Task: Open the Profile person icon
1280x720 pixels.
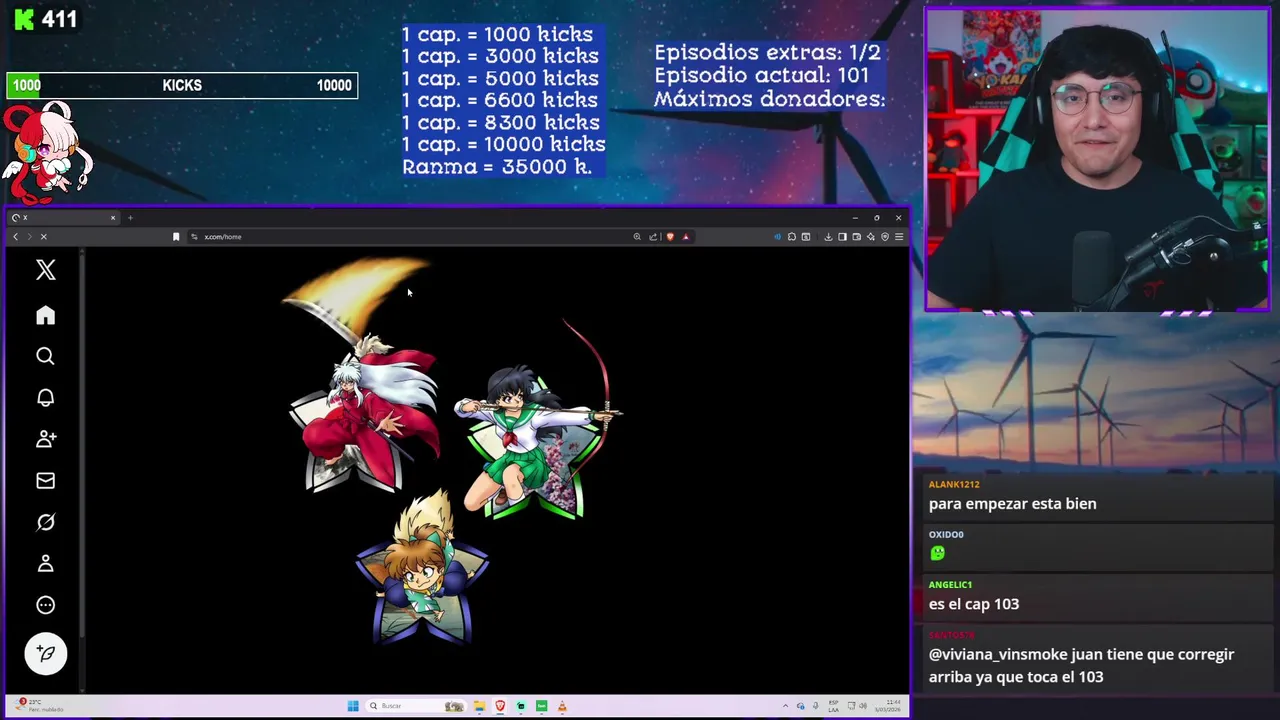Action: click(45, 564)
